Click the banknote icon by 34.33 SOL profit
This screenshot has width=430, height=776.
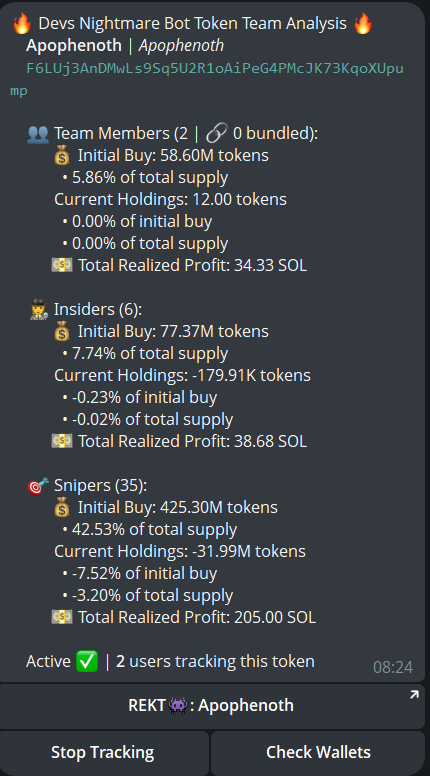[62, 265]
